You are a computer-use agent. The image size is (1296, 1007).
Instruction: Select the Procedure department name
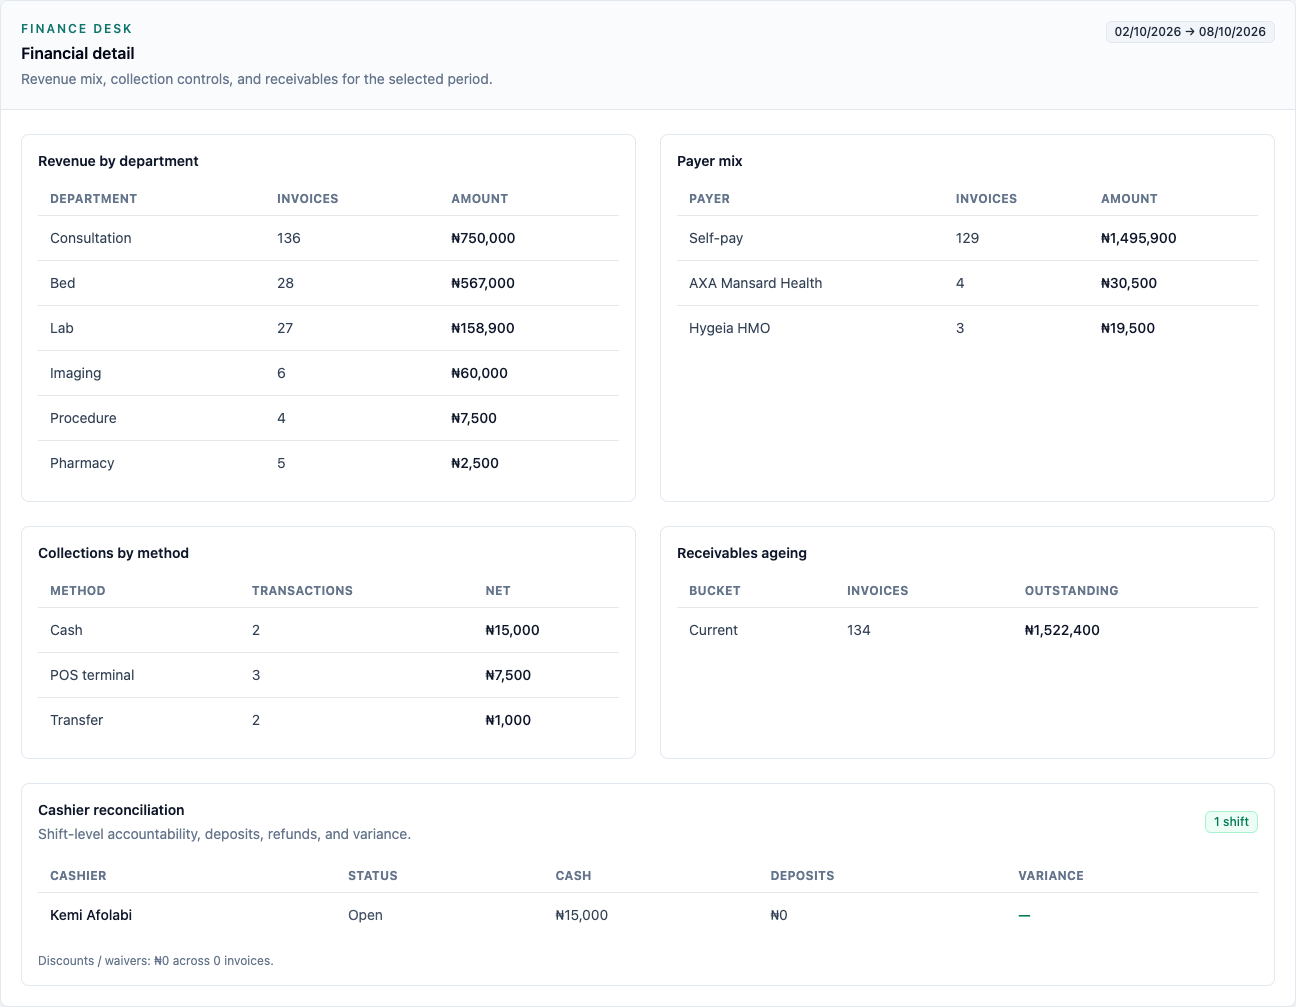click(x=83, y=418)
